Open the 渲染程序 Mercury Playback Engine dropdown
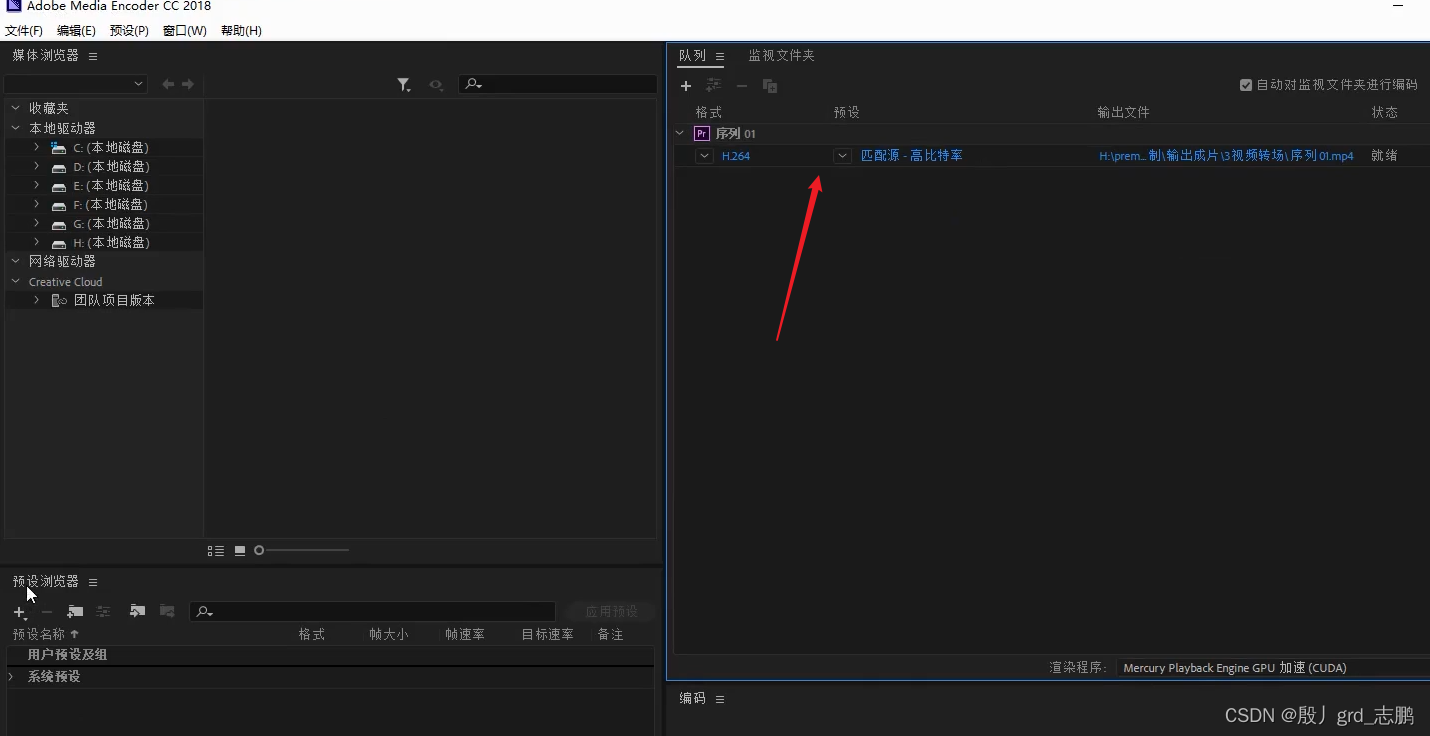The image size is (1430, 736). pyautogui.click(x=1273, y=668)
